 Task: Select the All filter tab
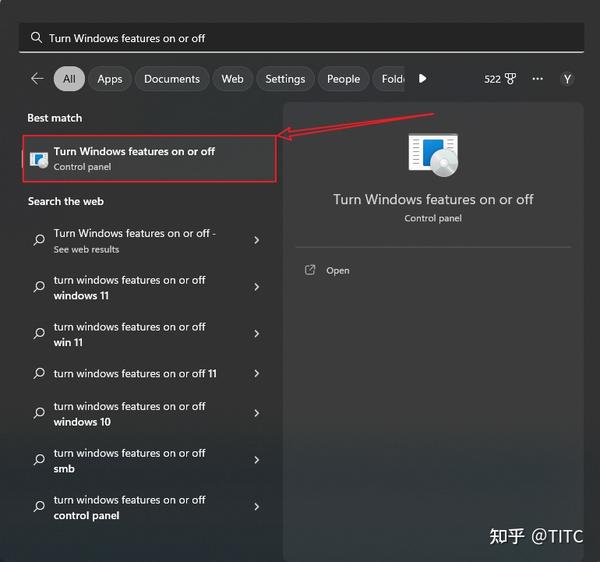[x=69, y=79]
